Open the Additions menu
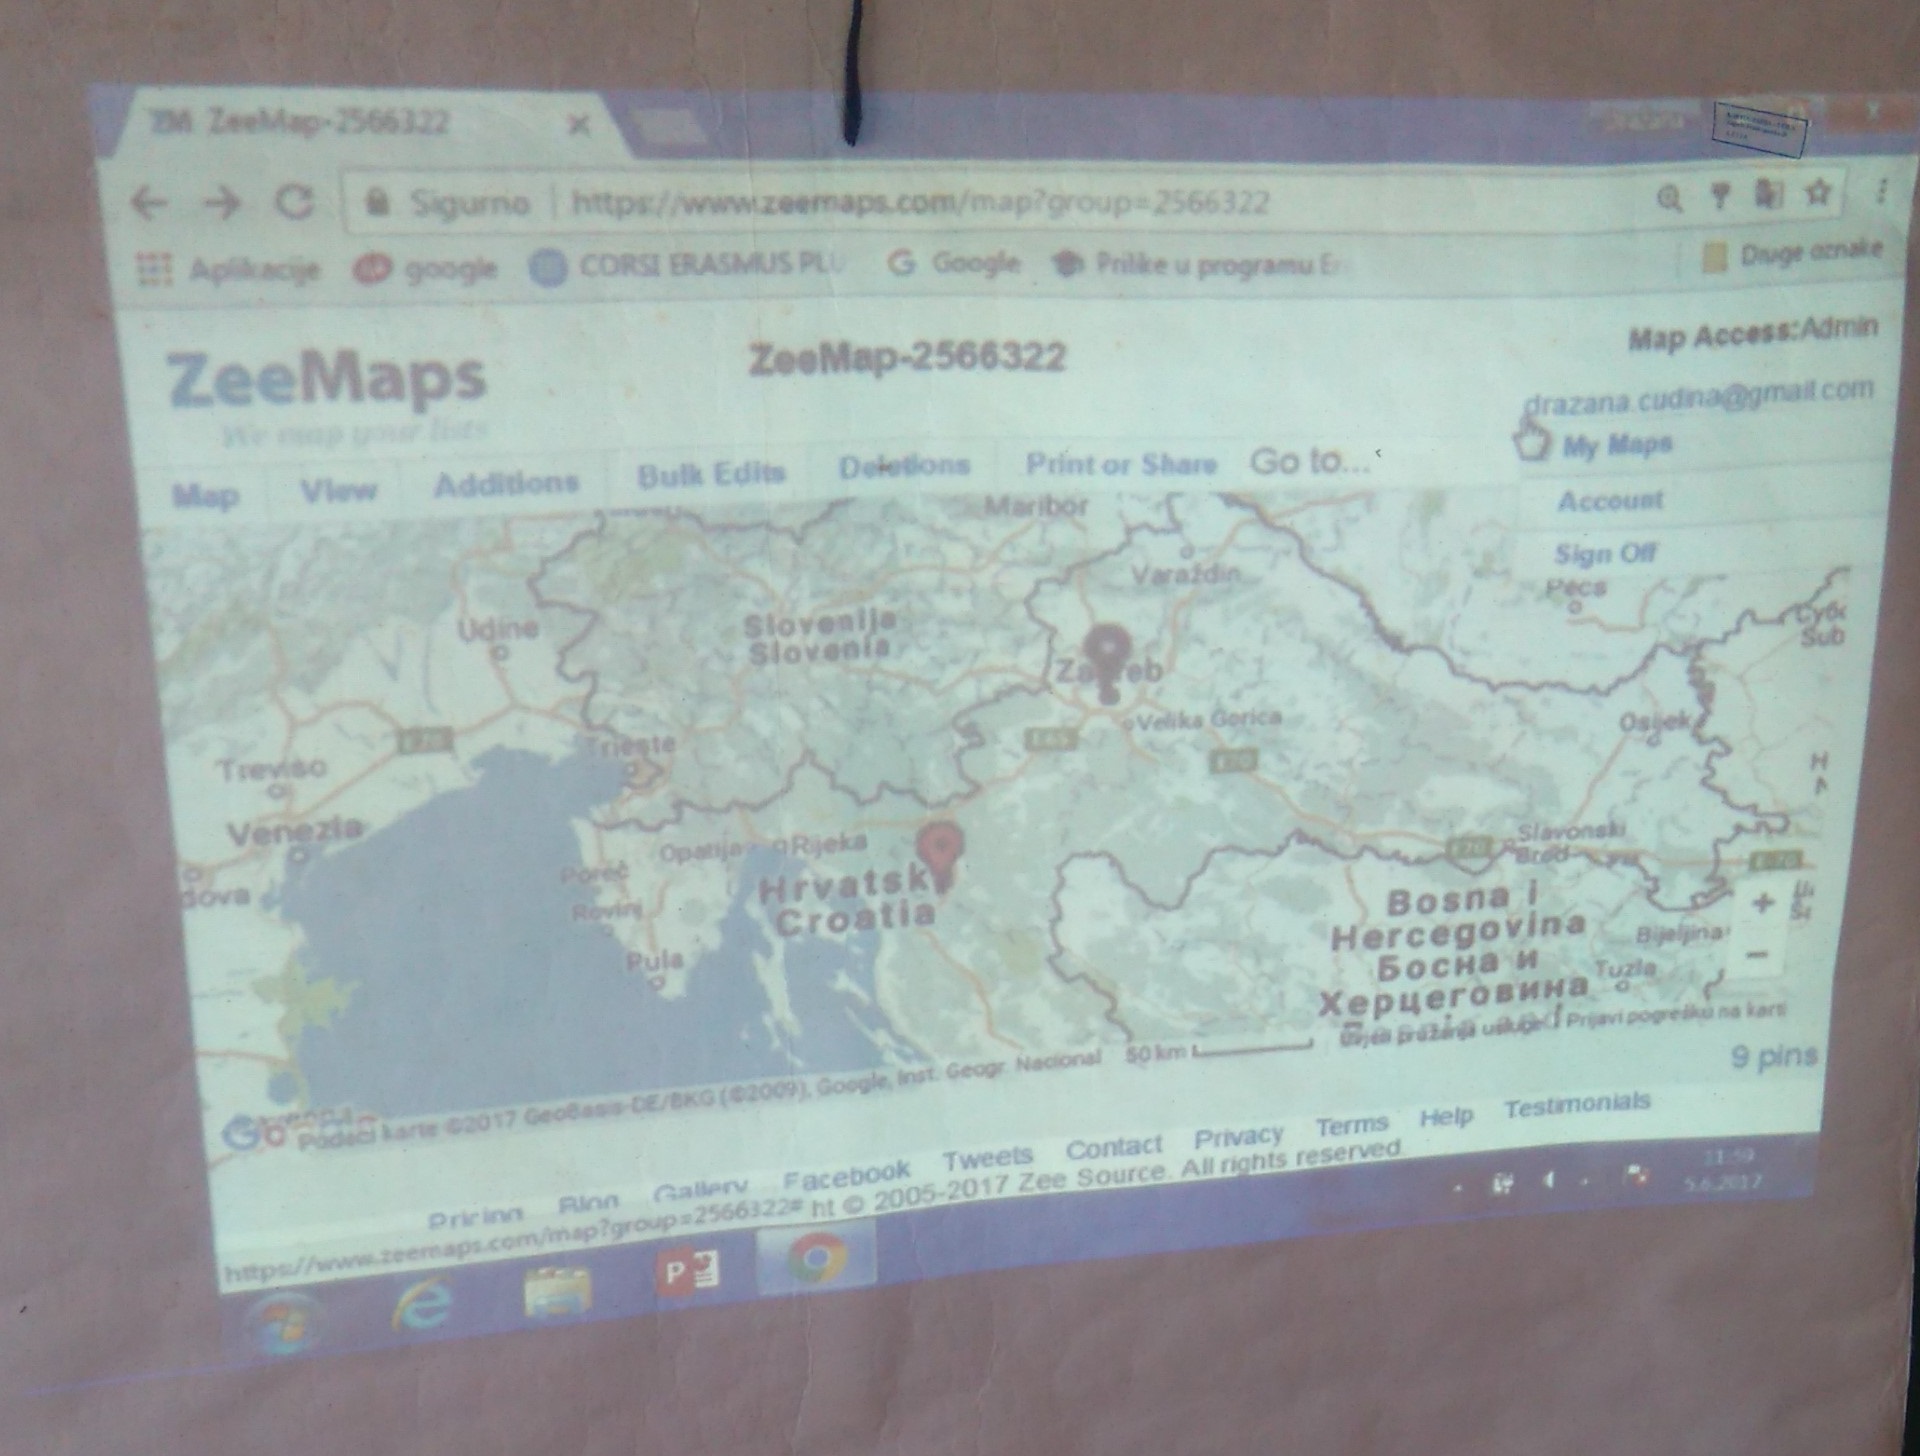 [x=506, y=483]
